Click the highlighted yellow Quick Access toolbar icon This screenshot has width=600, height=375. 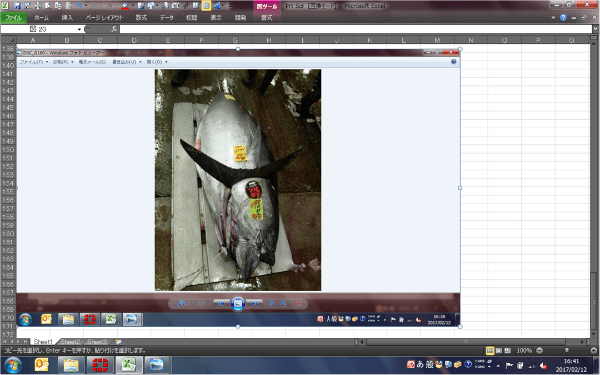click(x=206, y=6)
